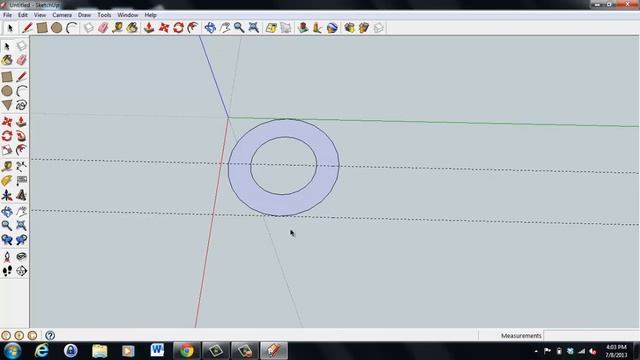This screenshot has width=640, height=360.
Task: Choose the Rectangle tool in top toolbar
Action: tap(42, 28)
